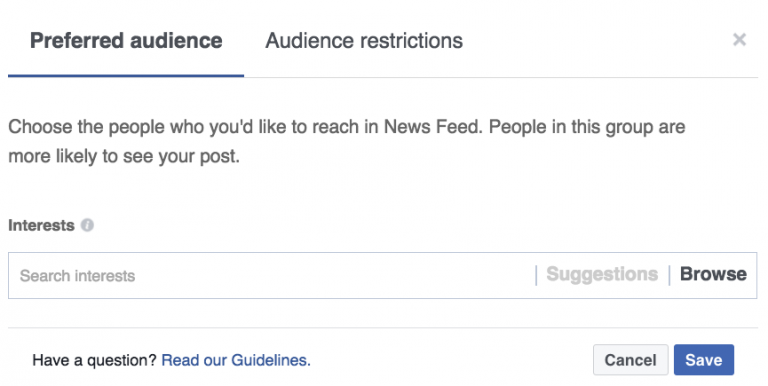Viewport: 768px width, 386px height.
Task: Click the grayed Suggestions option
Action: pyautogui.click(x=602, y=274)
